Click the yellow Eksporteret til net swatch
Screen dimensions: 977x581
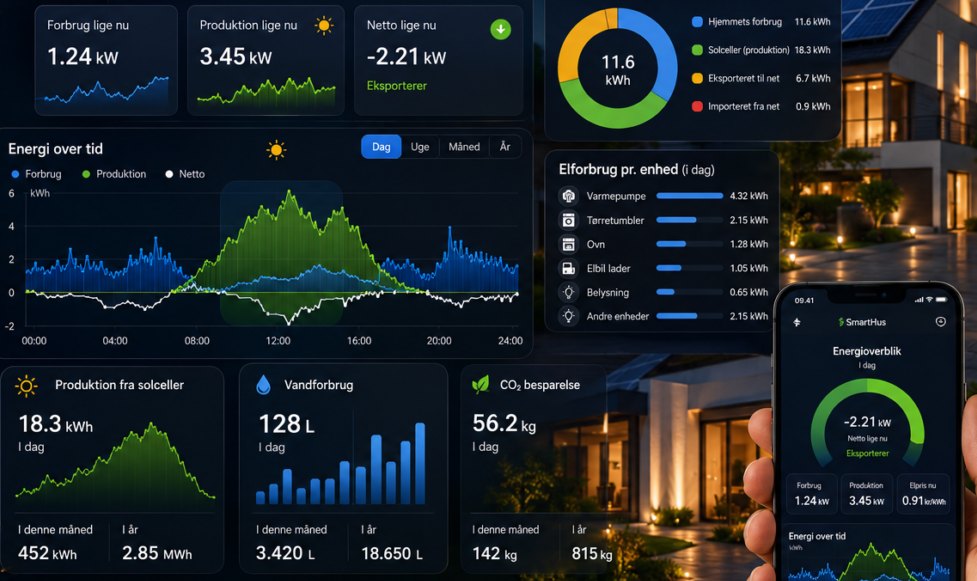coord(697,79)
